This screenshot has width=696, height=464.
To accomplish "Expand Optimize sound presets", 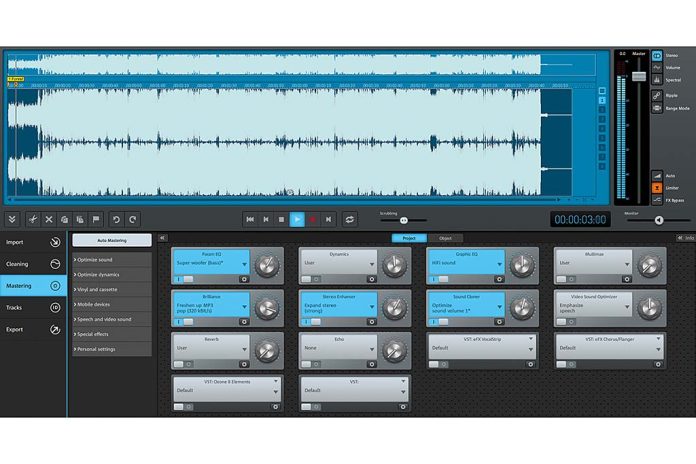I will (x=112, y=260).
